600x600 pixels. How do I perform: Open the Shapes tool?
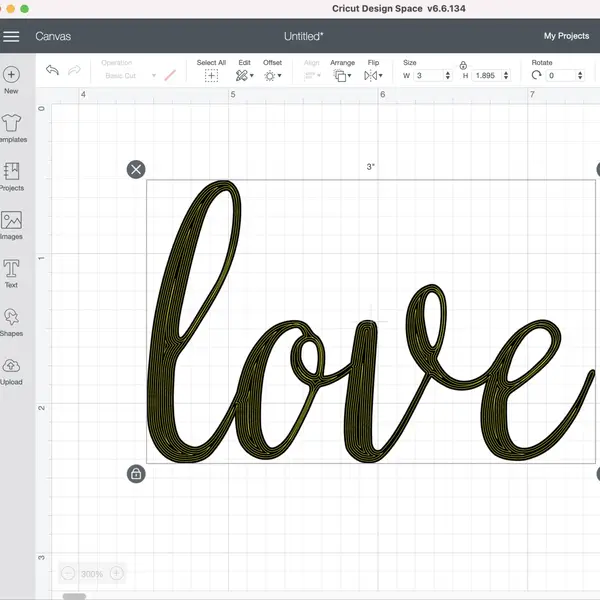click(11, 318)
